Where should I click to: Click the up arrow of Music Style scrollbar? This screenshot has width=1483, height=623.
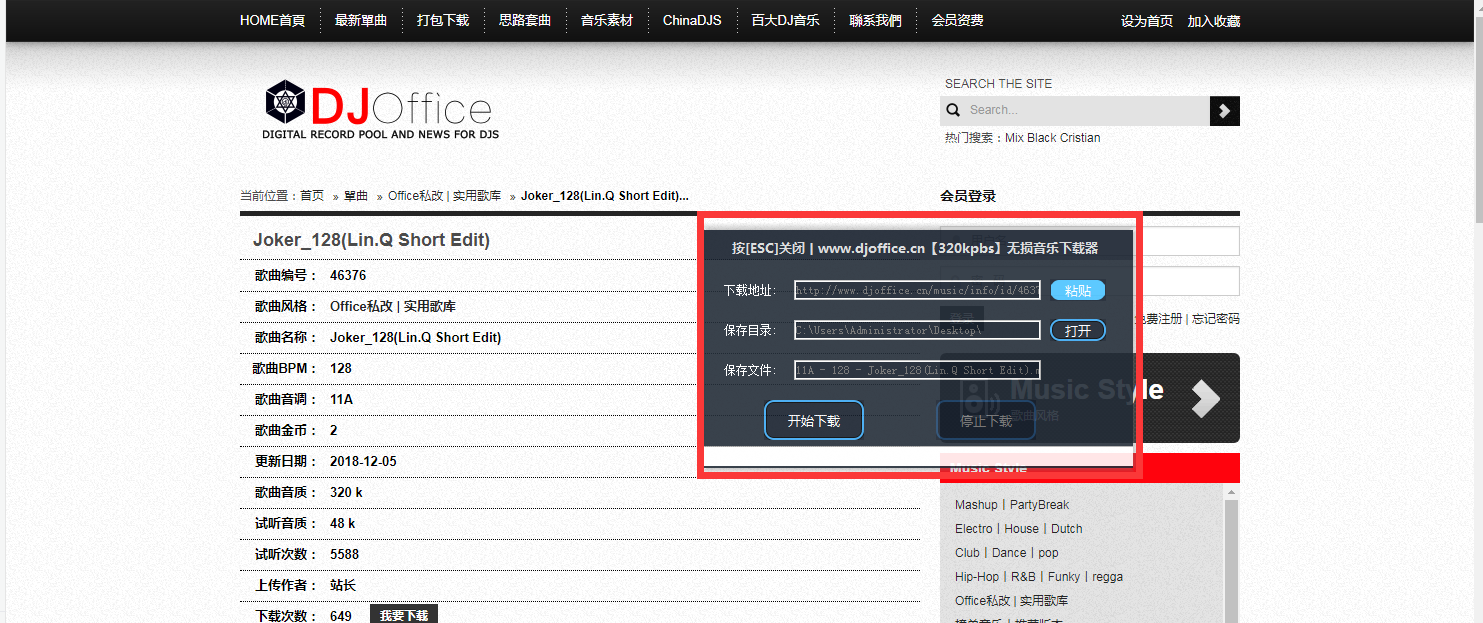pyautogui.click(x=1232, y=491)
